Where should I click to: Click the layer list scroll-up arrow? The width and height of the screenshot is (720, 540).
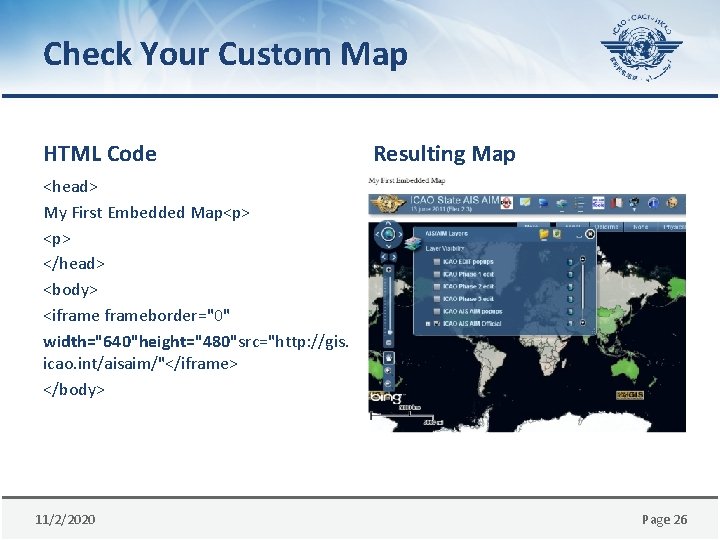[x=583, y=259]
